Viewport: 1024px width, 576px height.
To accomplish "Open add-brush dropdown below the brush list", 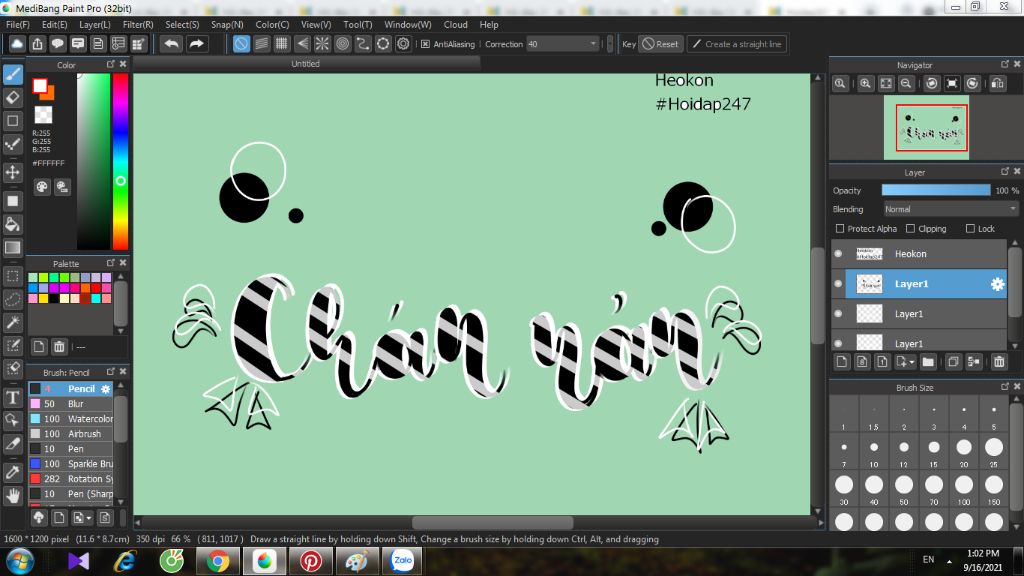I will click(89, 518).
